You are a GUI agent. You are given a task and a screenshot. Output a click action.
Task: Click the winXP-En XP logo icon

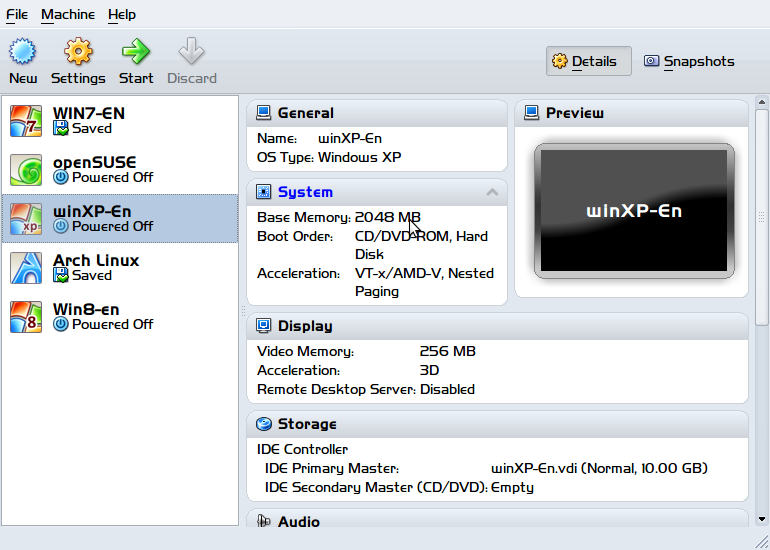[26, 219]
